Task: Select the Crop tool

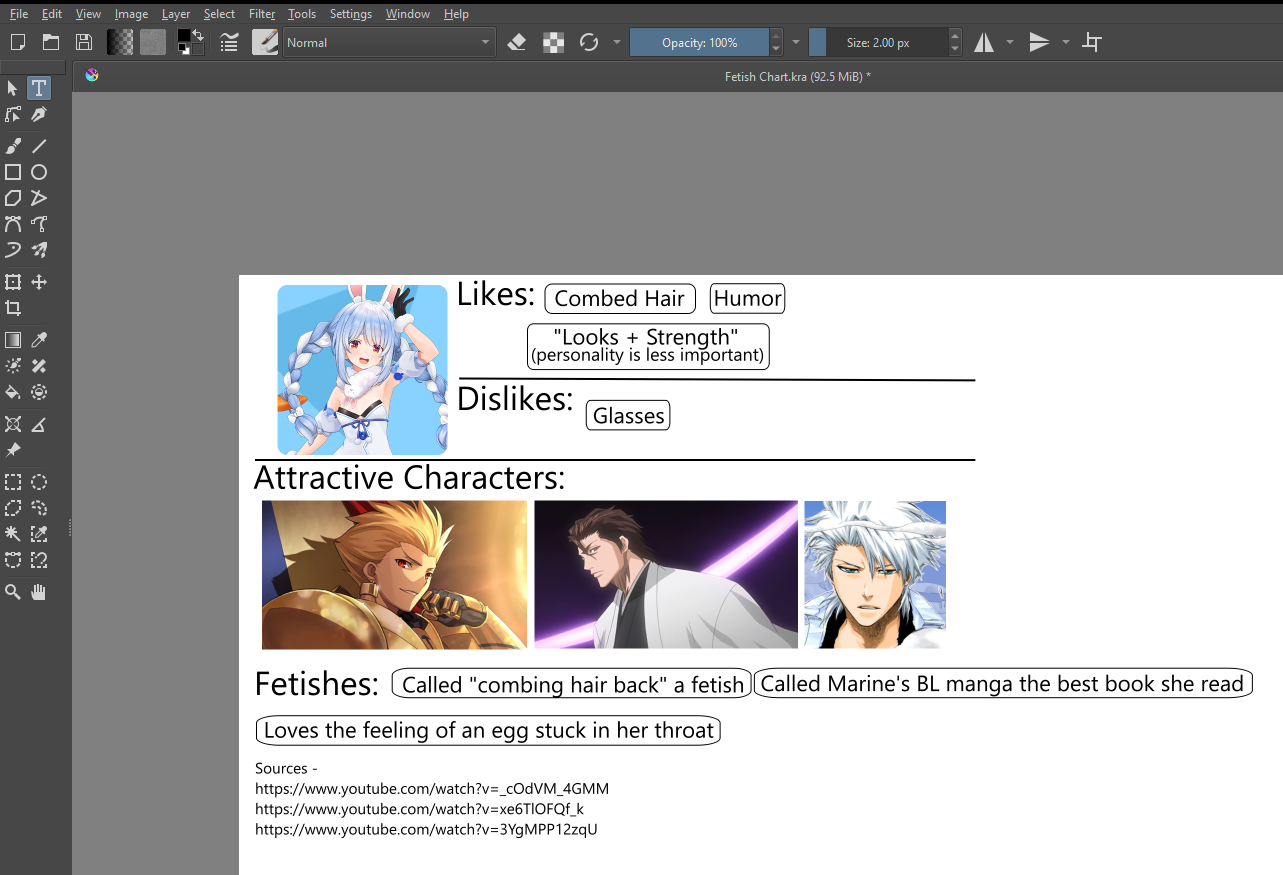Action: tap(13, 308)
